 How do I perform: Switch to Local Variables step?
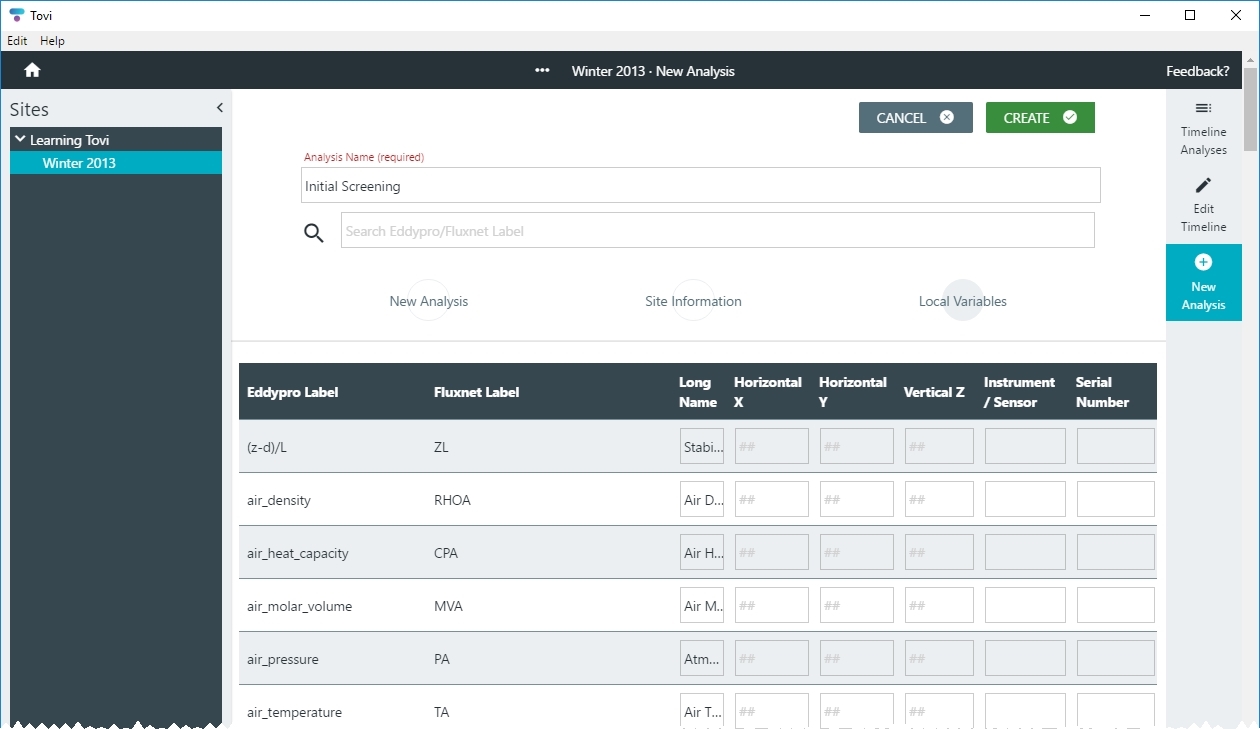(962, 301)
